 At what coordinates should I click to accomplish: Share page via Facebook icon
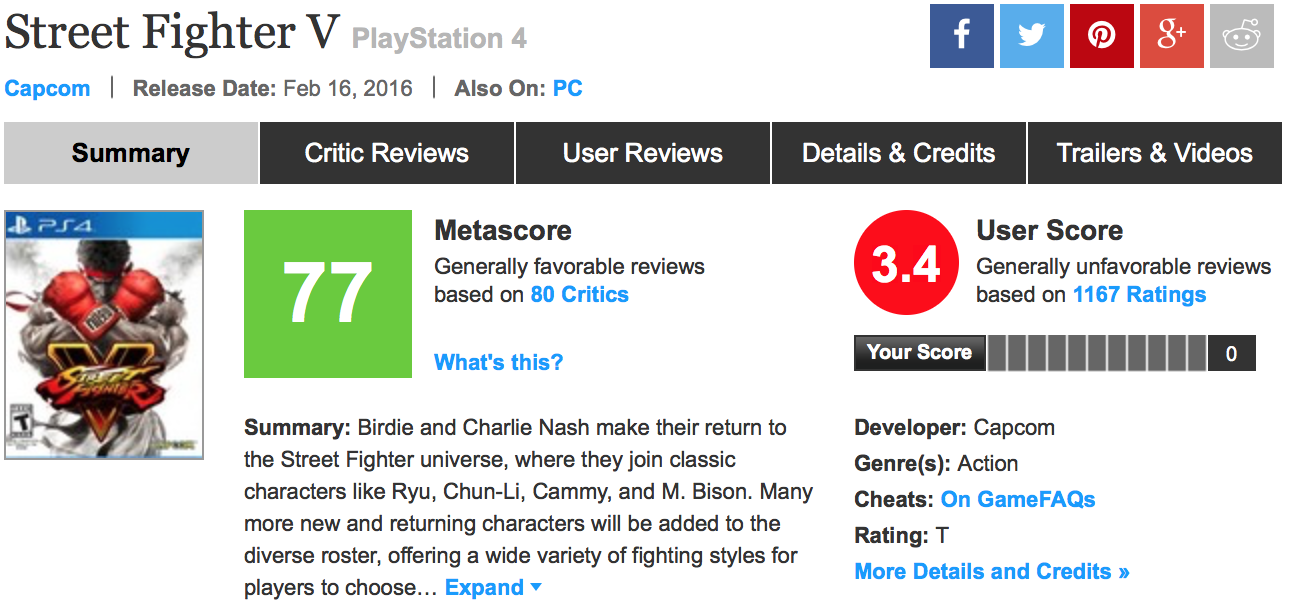click(962, 36)
